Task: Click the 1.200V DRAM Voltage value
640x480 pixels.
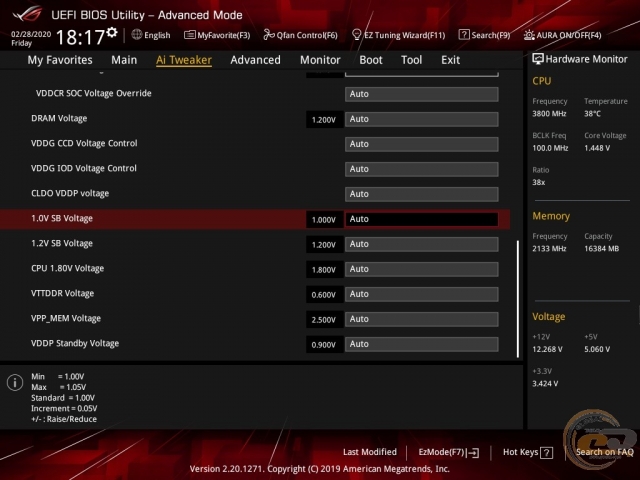Action: [x=324, y=120]
